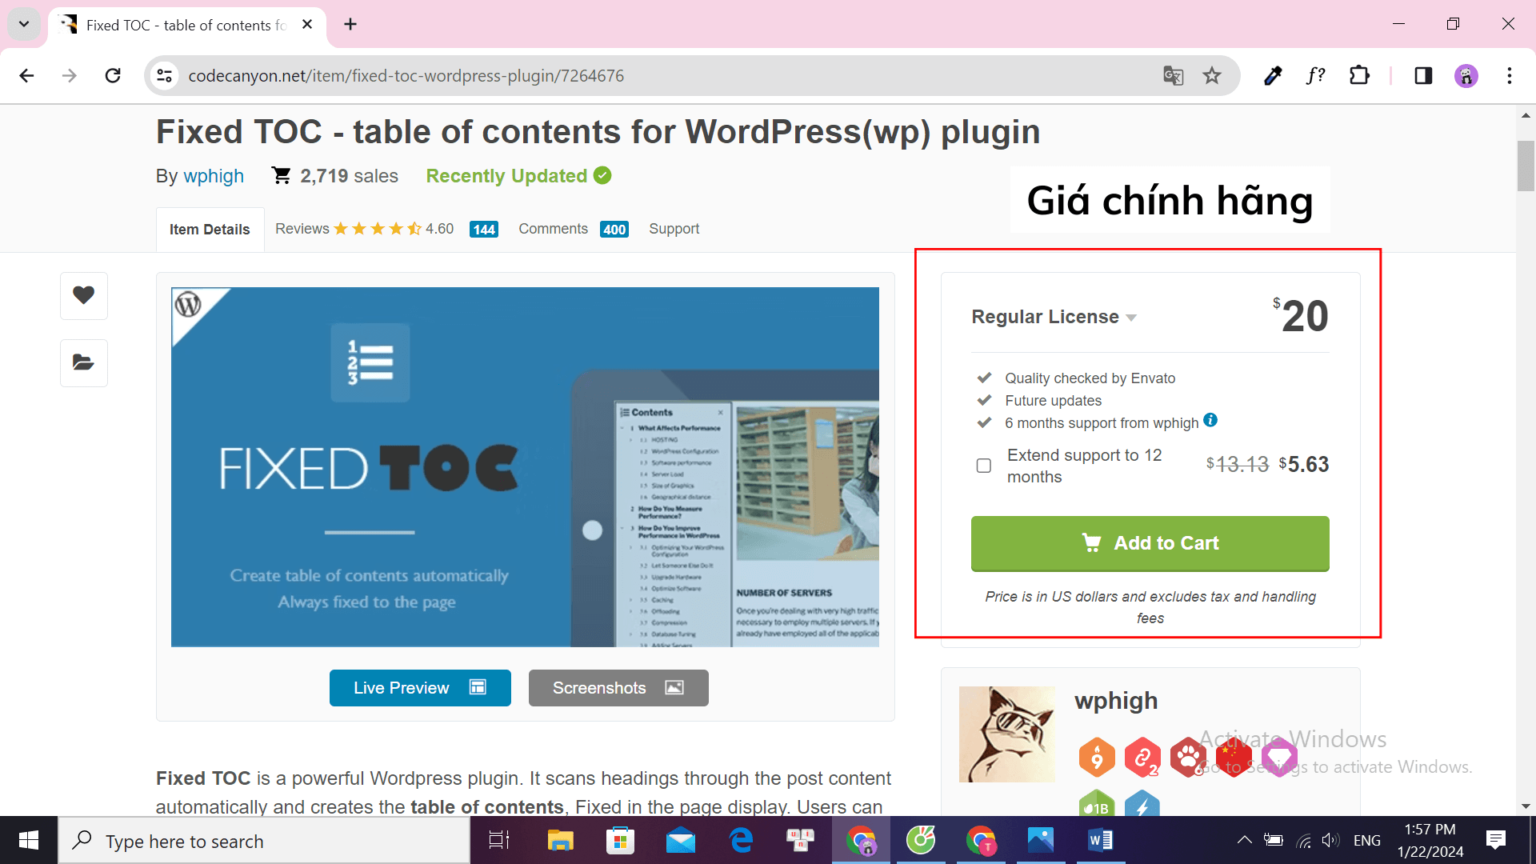Show hidden system tray icons chevron
1536x864 pixels.
(1244, 840)
